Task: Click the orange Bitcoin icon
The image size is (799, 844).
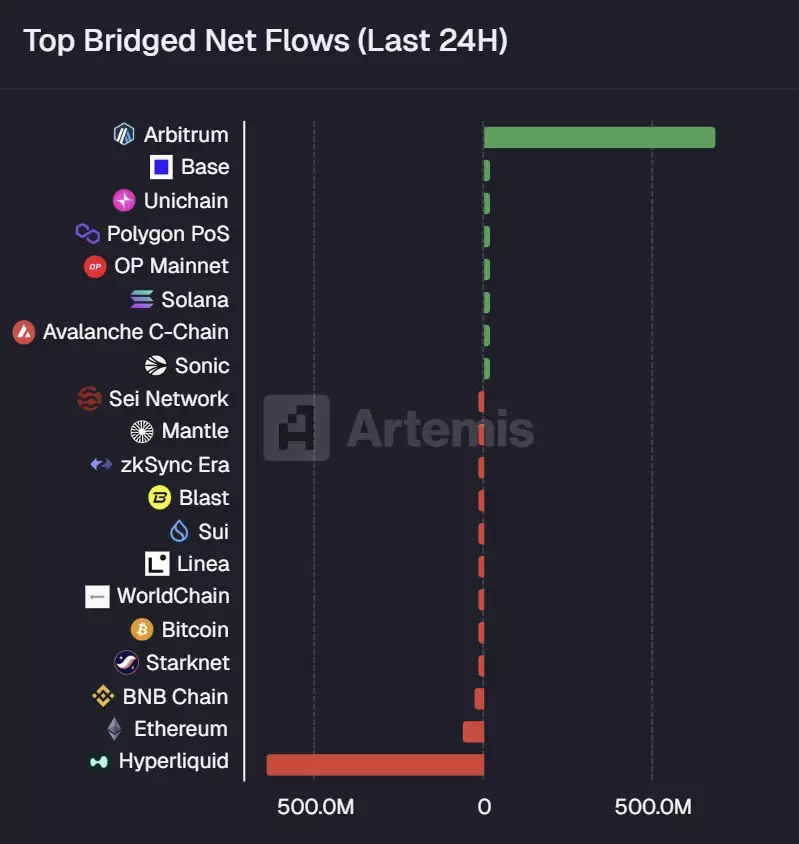Action: pos(142,629)
